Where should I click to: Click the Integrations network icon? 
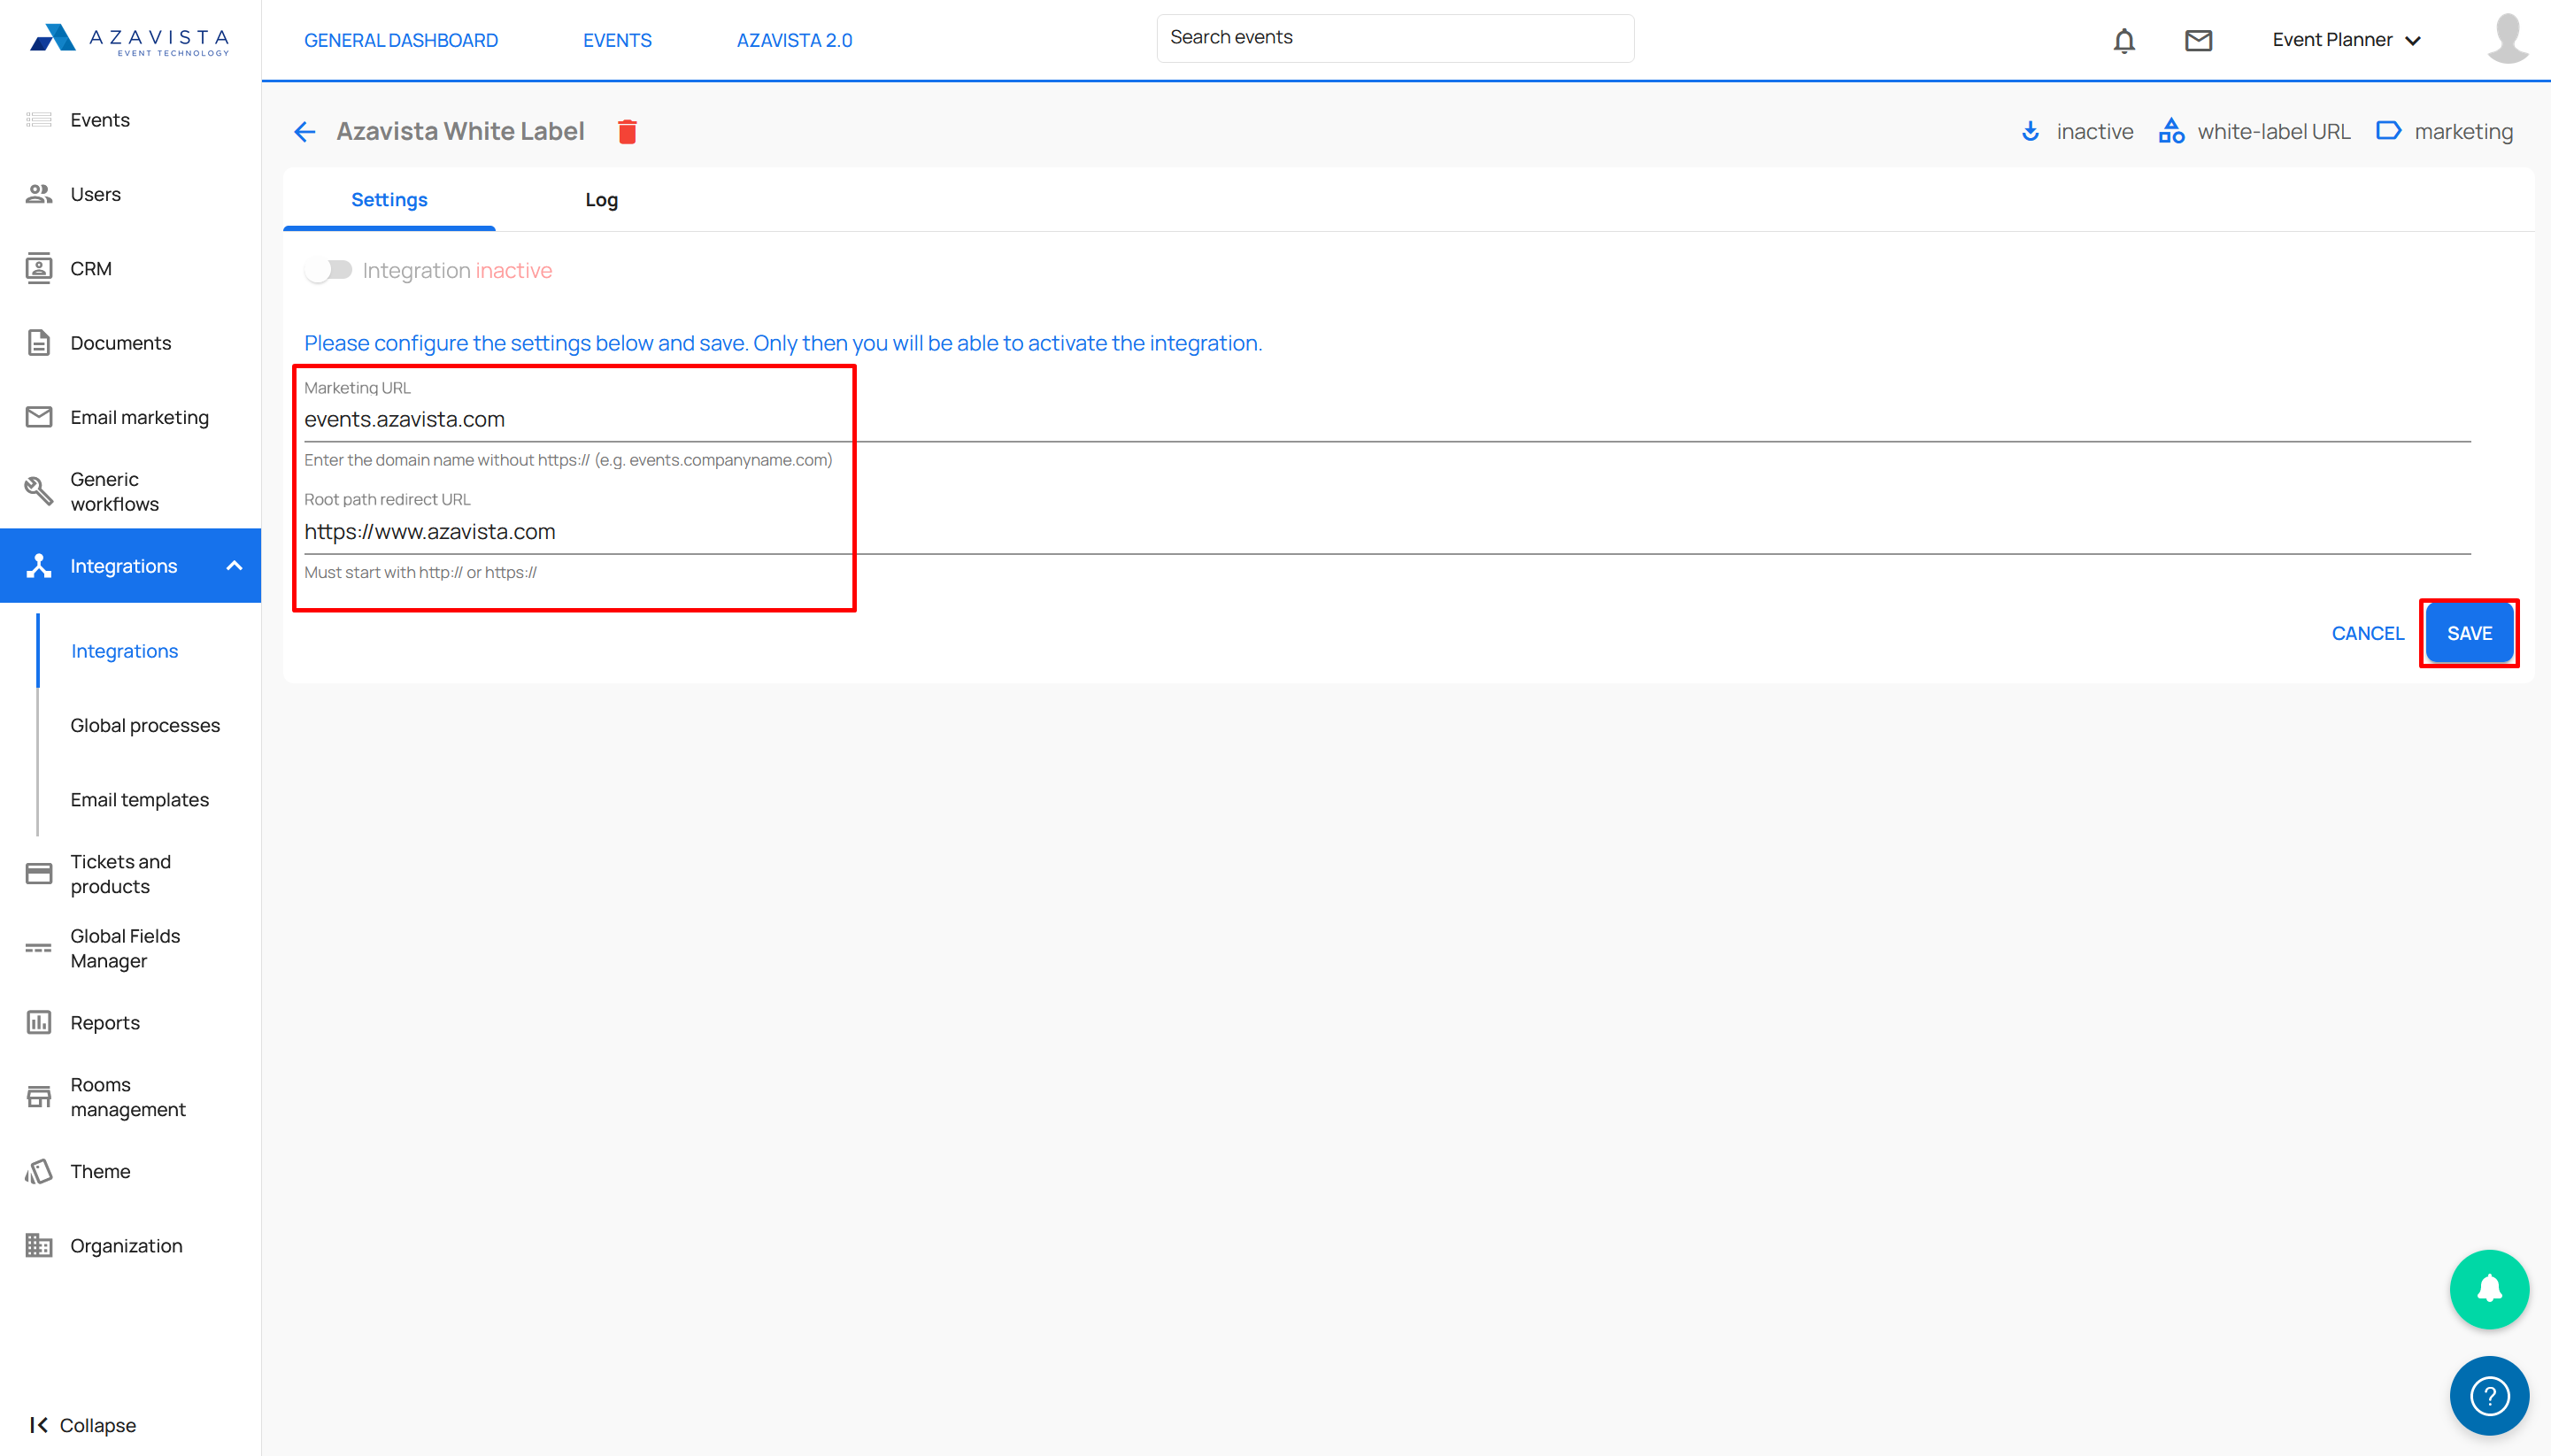point(39,566)
